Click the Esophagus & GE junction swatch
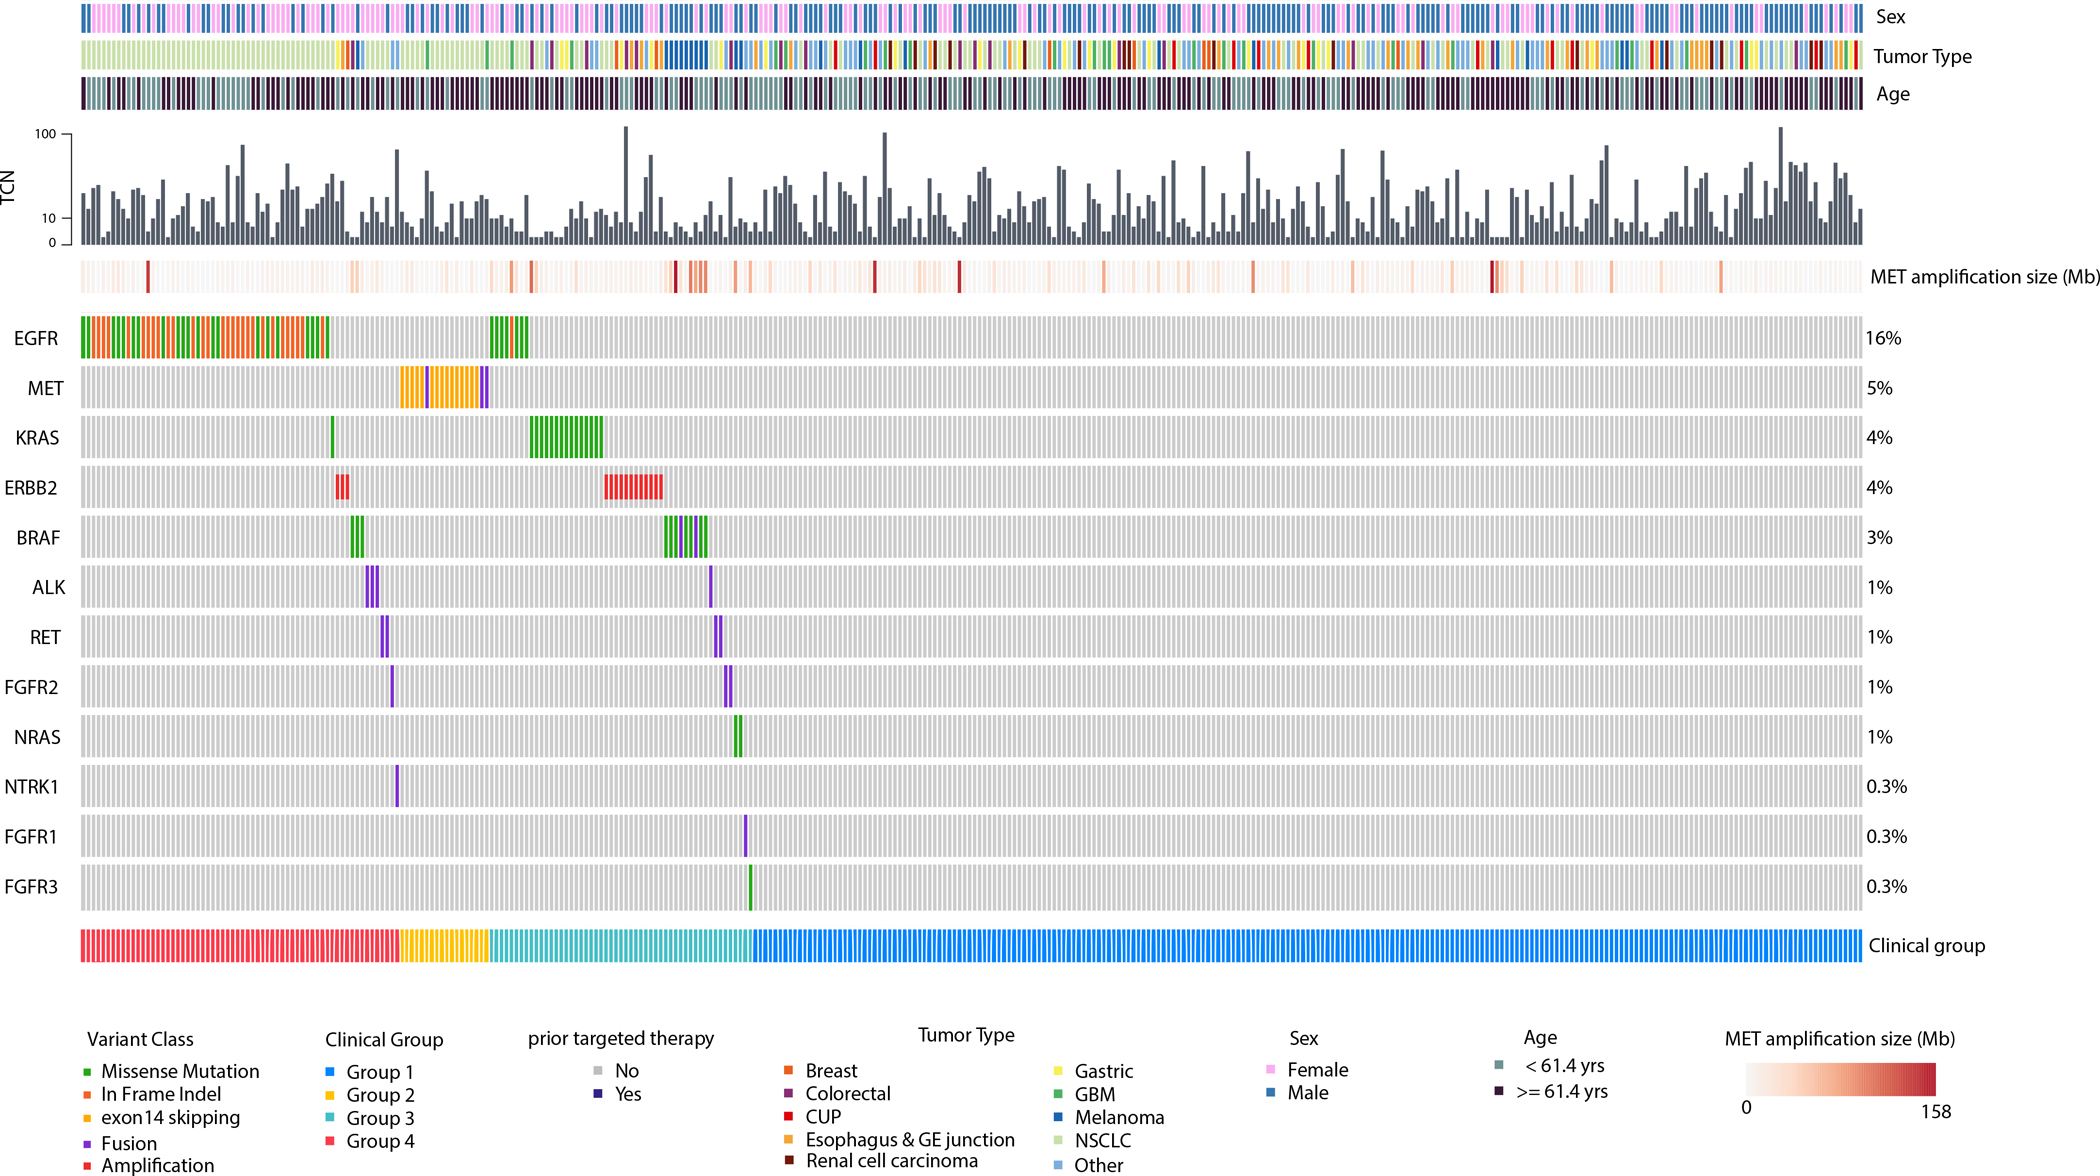This screenshot has width=2100, height=1176. 789,1140
